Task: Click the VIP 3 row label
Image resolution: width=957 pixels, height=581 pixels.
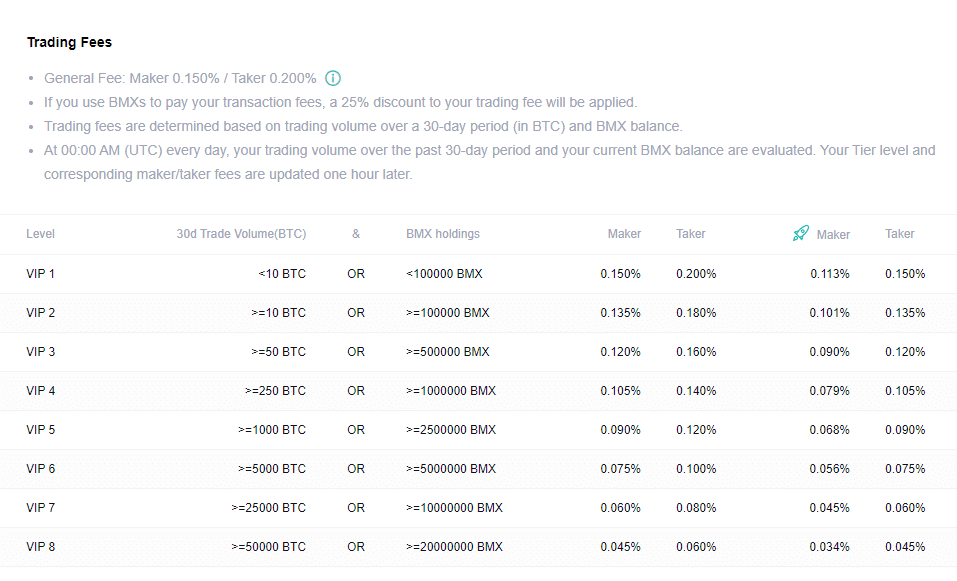Action: click(40, 352)
